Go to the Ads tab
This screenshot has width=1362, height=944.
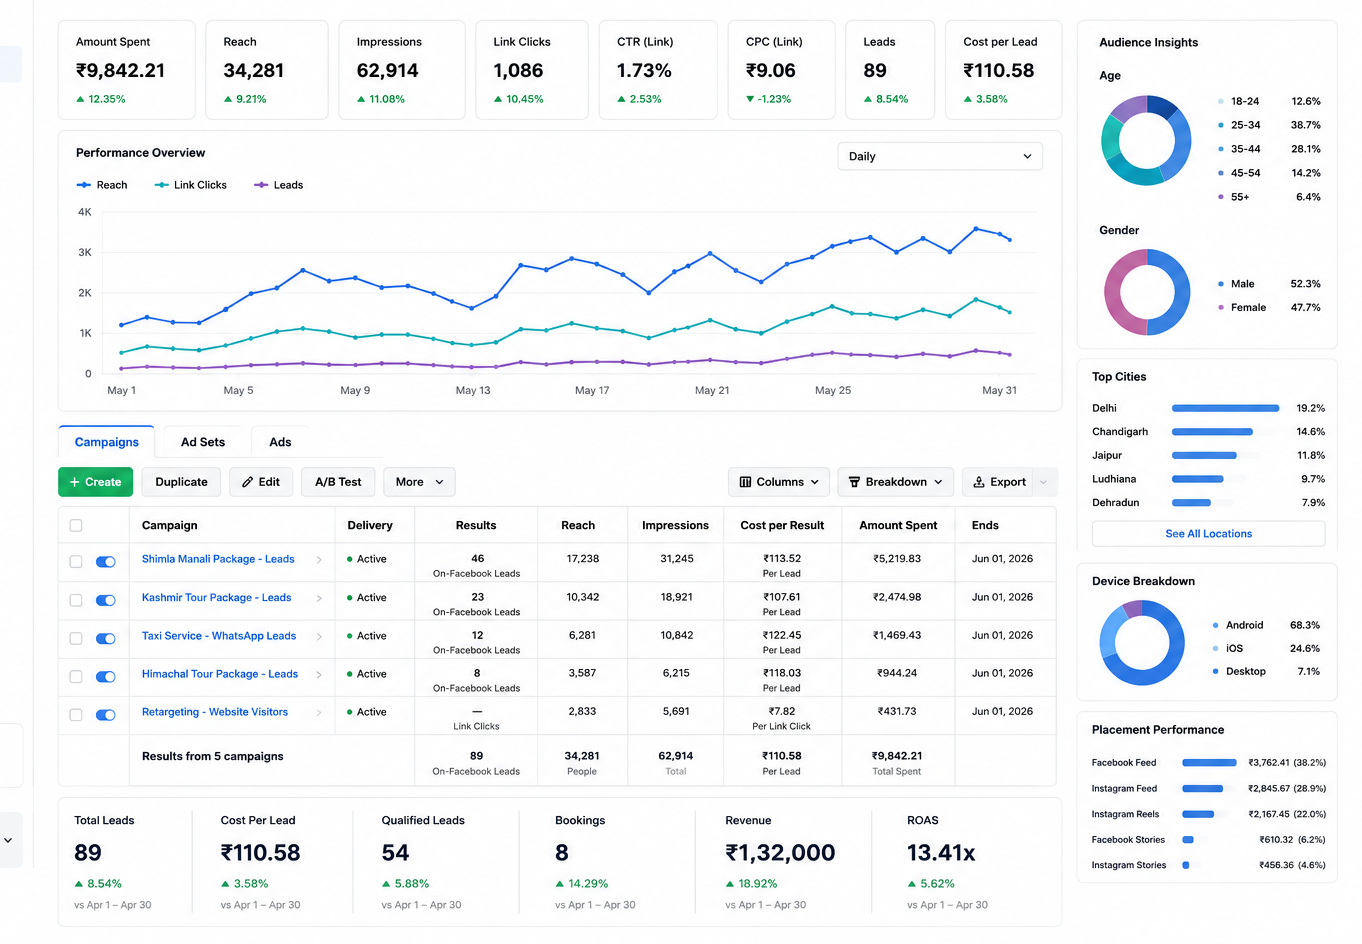pos(280,442)
